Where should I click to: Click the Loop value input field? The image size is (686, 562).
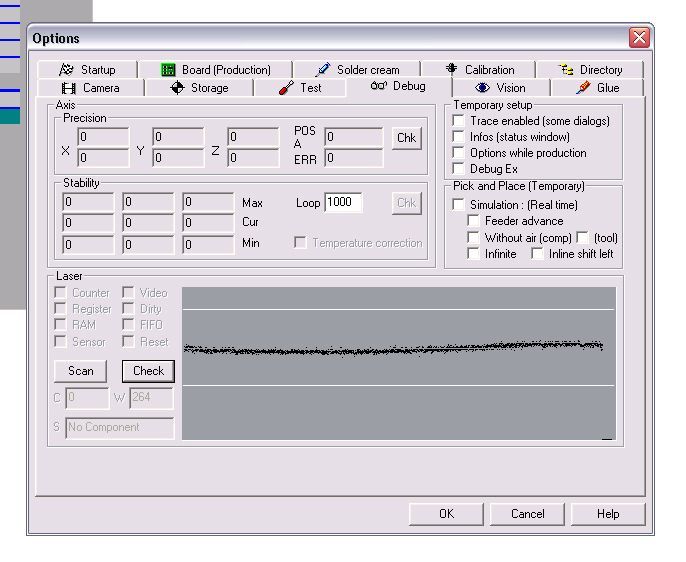[343, 202]
